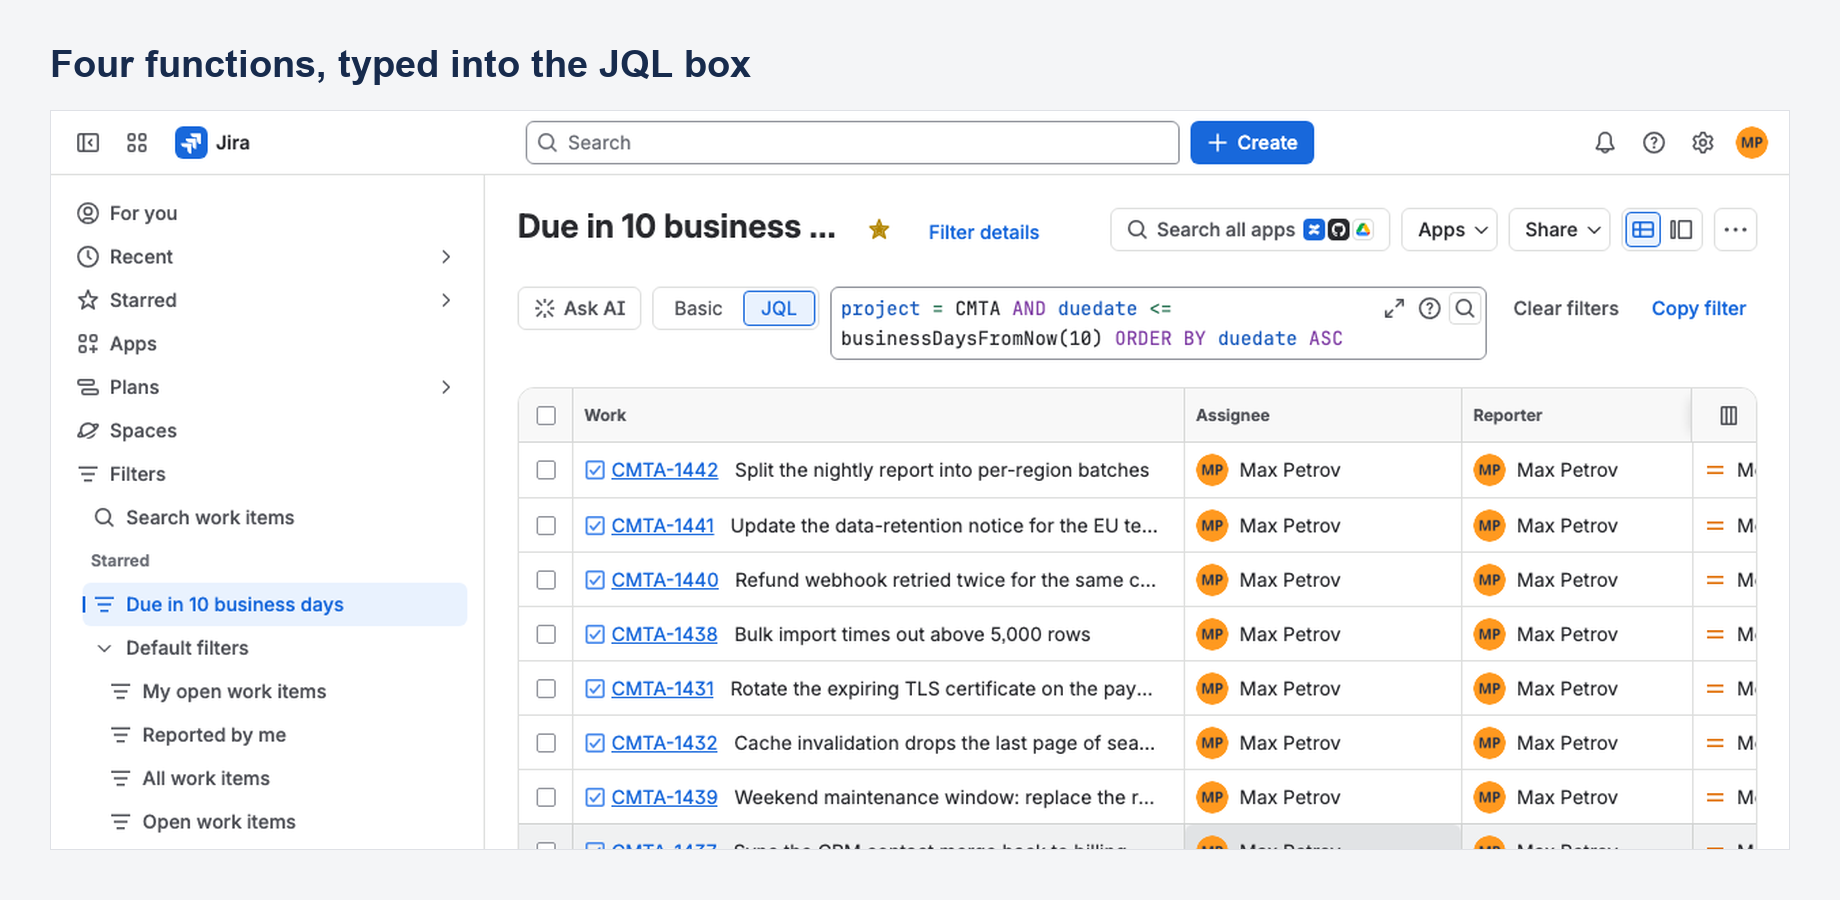
Task: Open the notifications bell
Action: point(1605,143)
